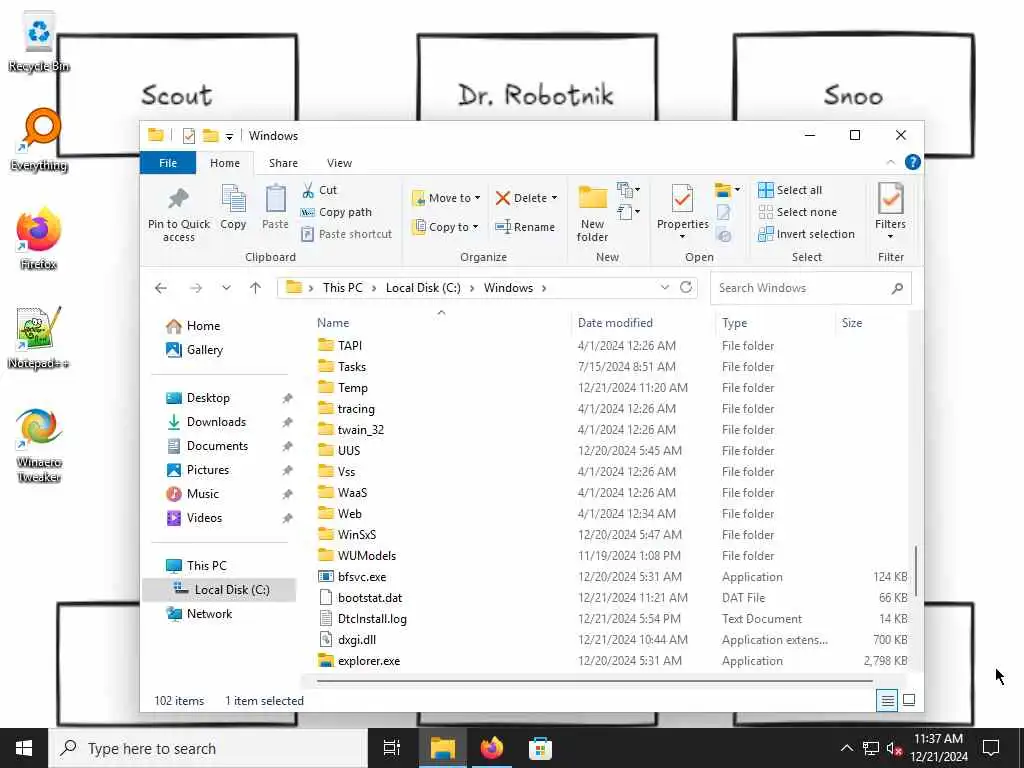Open the Copy to dropdown
The height and width of the screenshot is (768, 1024).
[x=446, y=227]
